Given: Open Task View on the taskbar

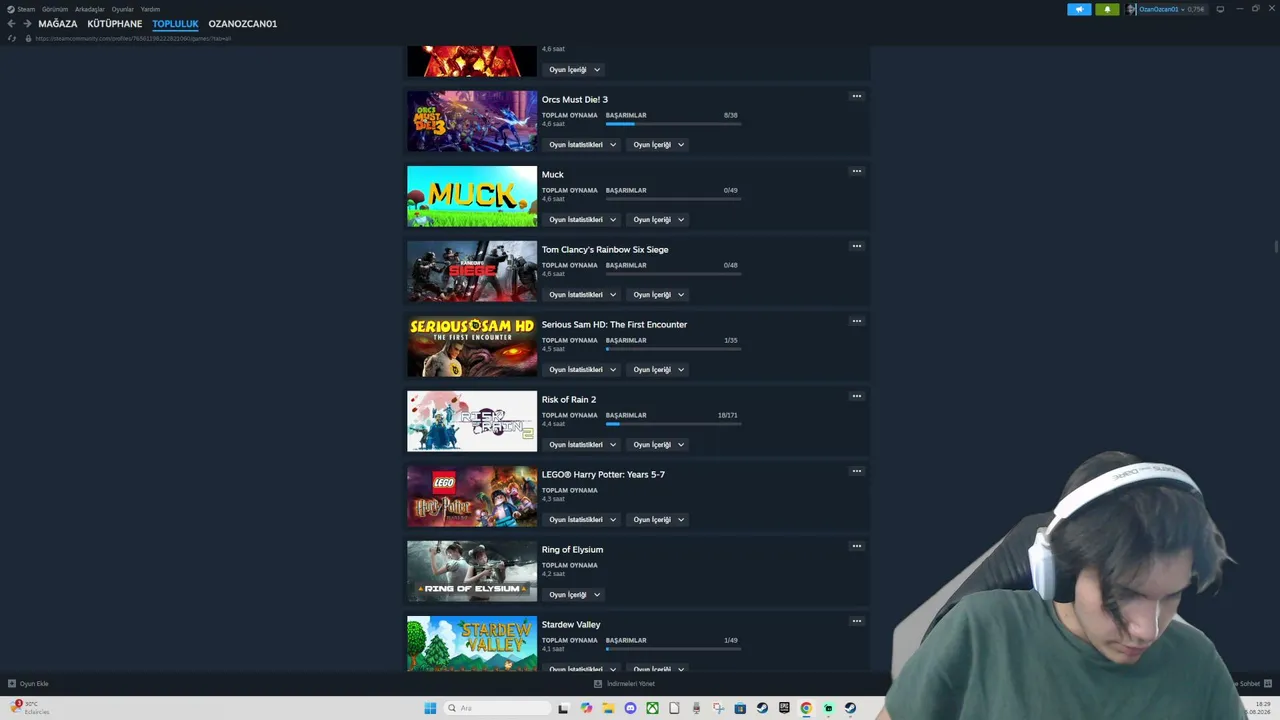Looking at the screenshot, I should click(x=564, y=708).
